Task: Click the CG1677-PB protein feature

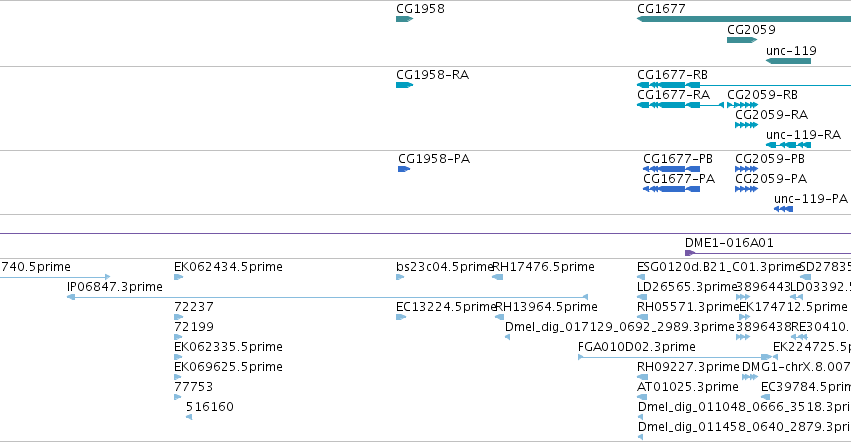Action: 671,169
